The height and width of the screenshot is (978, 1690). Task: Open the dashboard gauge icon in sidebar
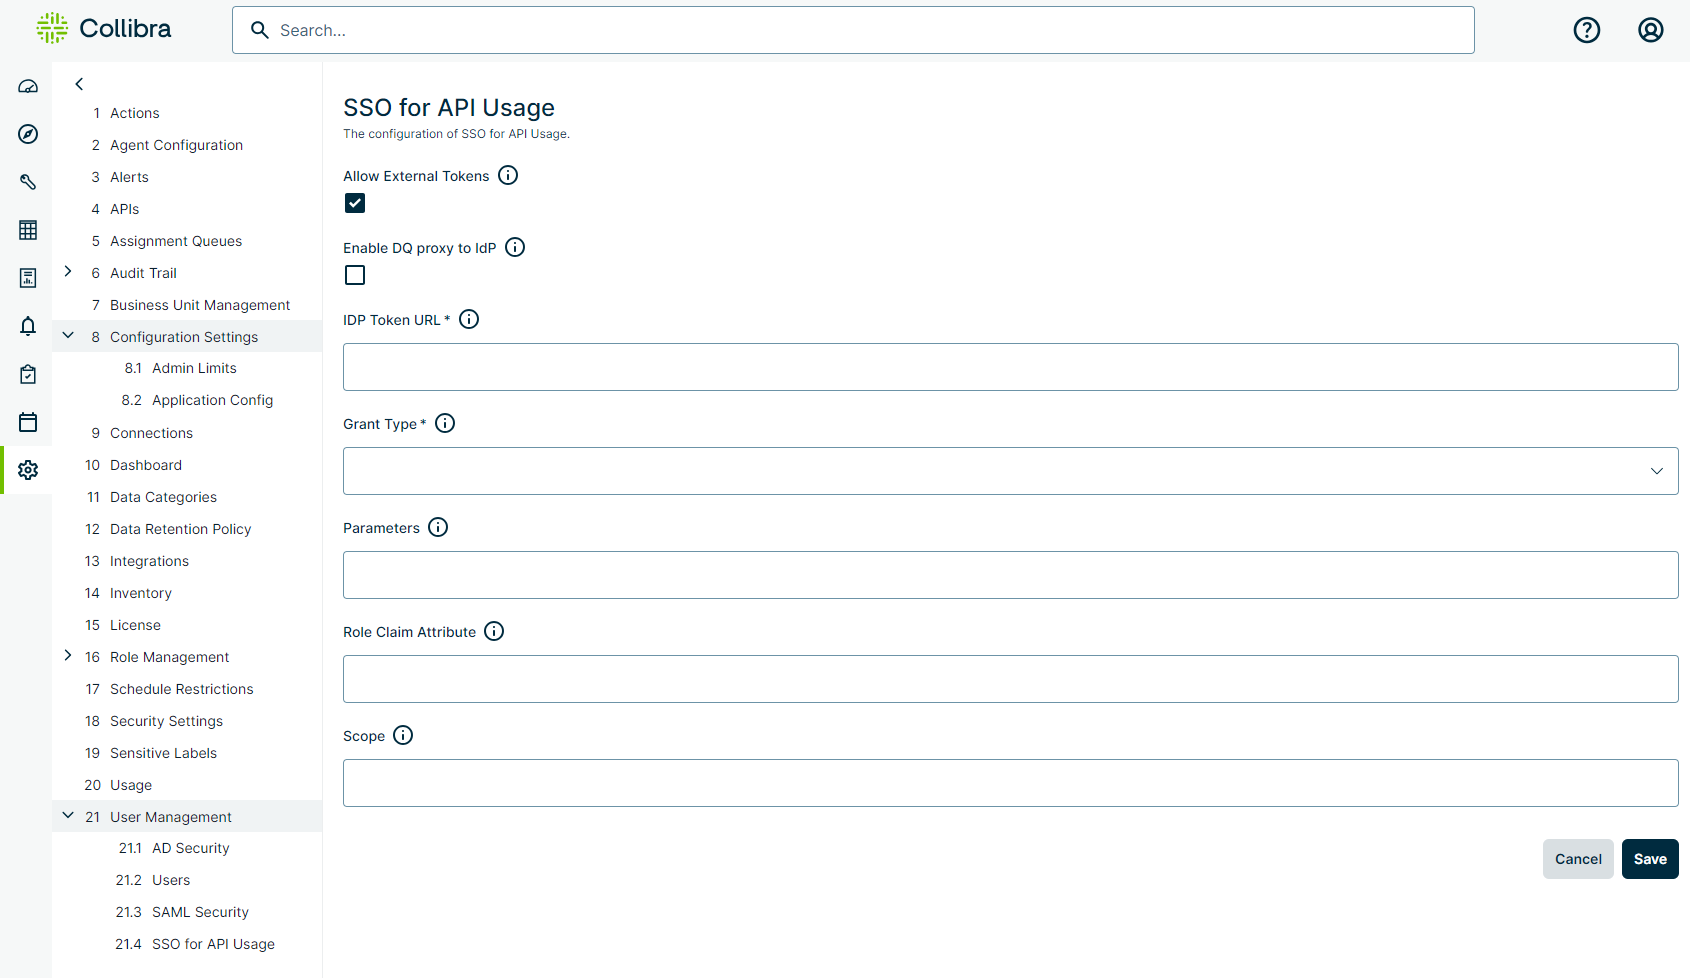[x=28, y=86]
